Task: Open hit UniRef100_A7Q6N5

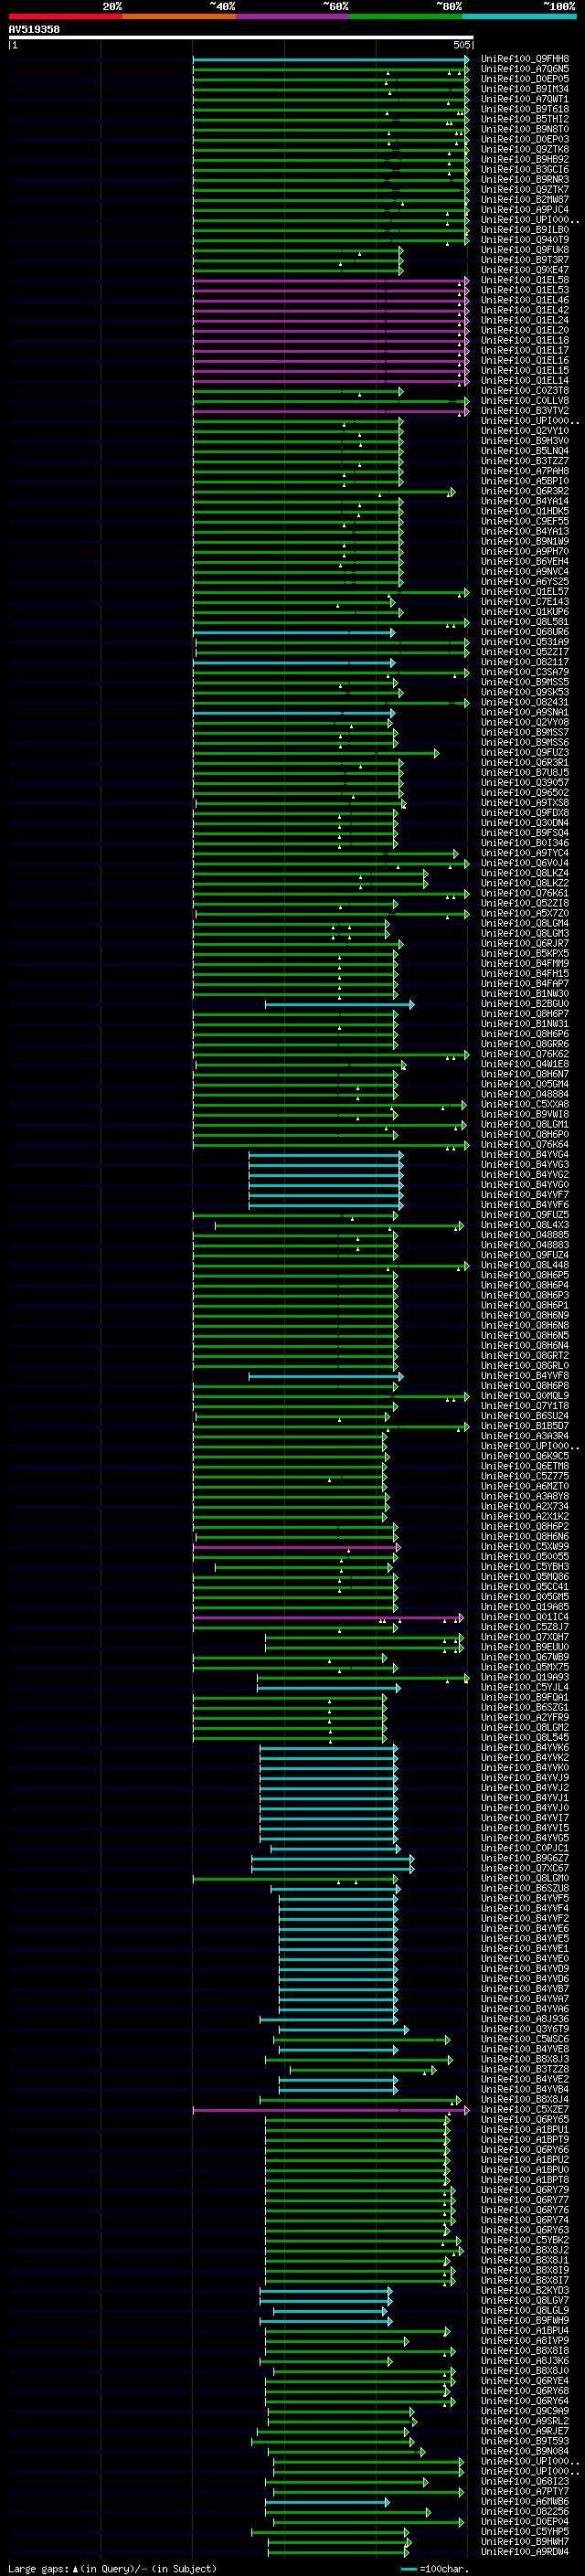Action: 525,69
